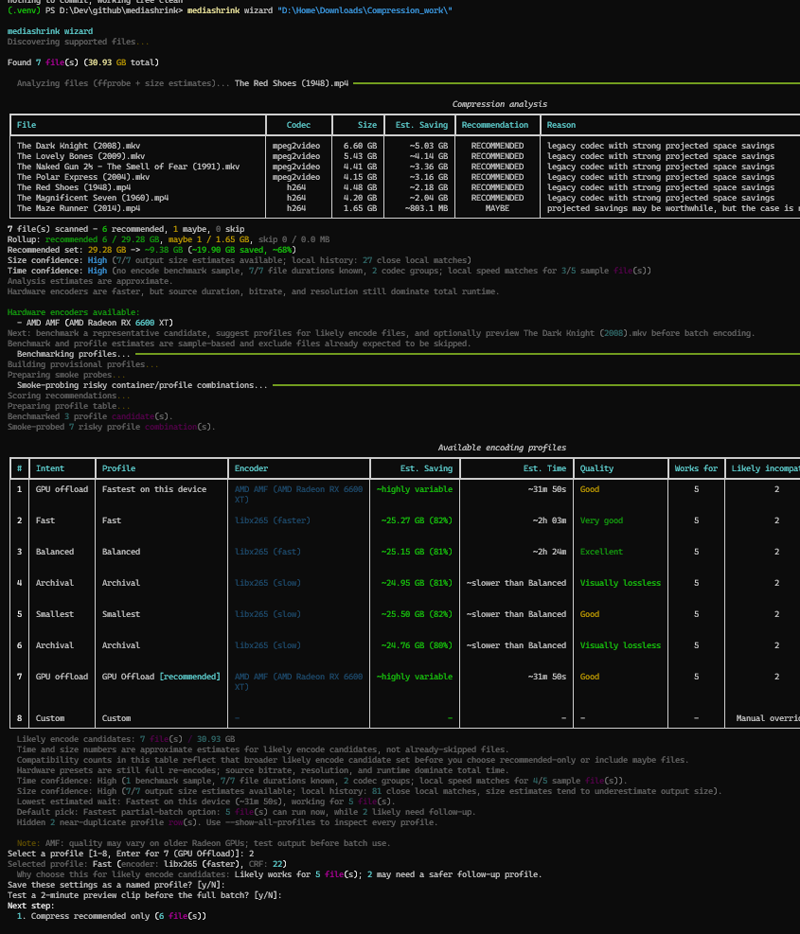Screen dimensions: 800x934
Task: Click the 'Reason' column header
Action: (x=561, y=125)
